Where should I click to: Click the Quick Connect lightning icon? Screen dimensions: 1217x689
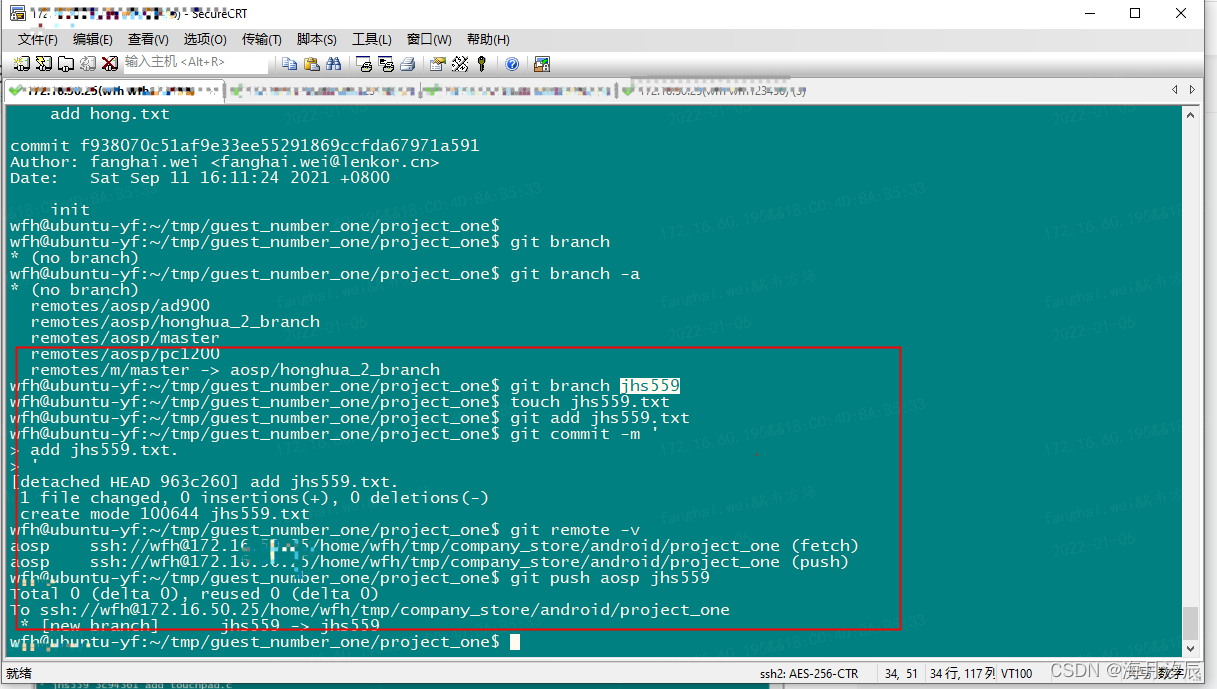pyautogui.click(x=43, y=64)
